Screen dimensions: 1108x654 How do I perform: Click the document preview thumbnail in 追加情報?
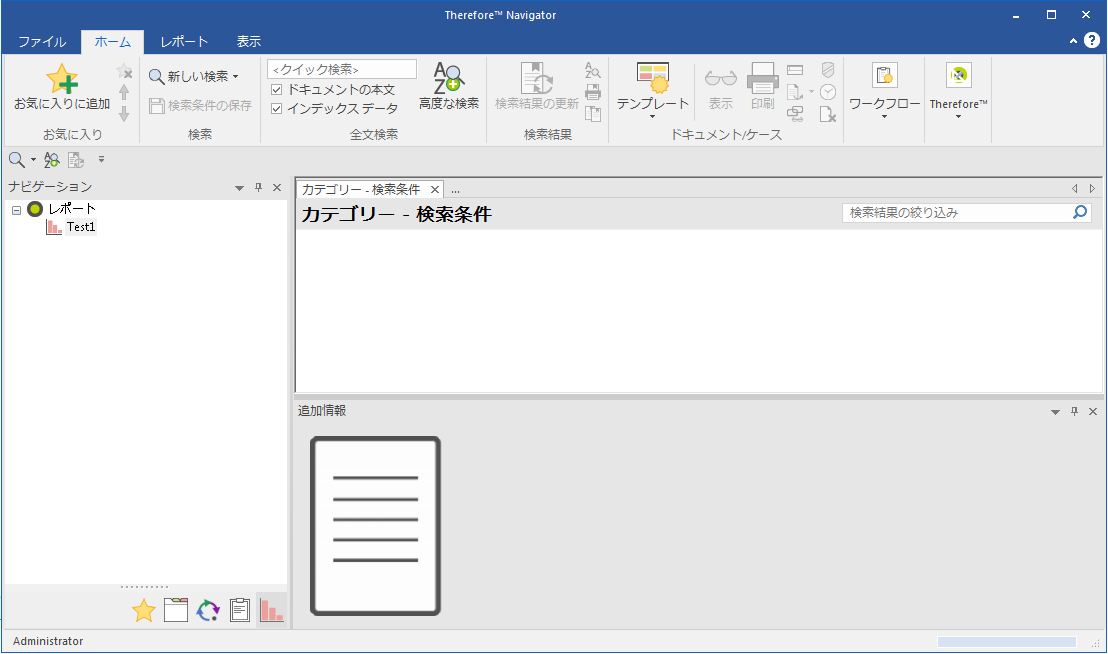(x=375, y=525)
